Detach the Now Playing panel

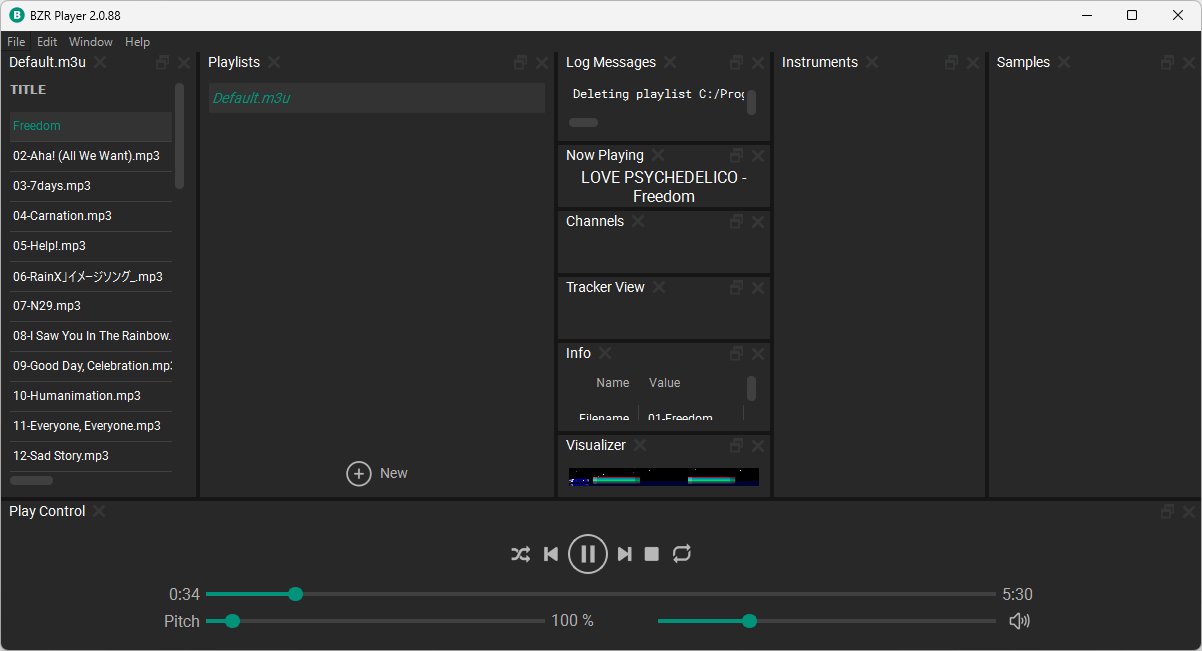pyautogui.click(x=736, y=156)
